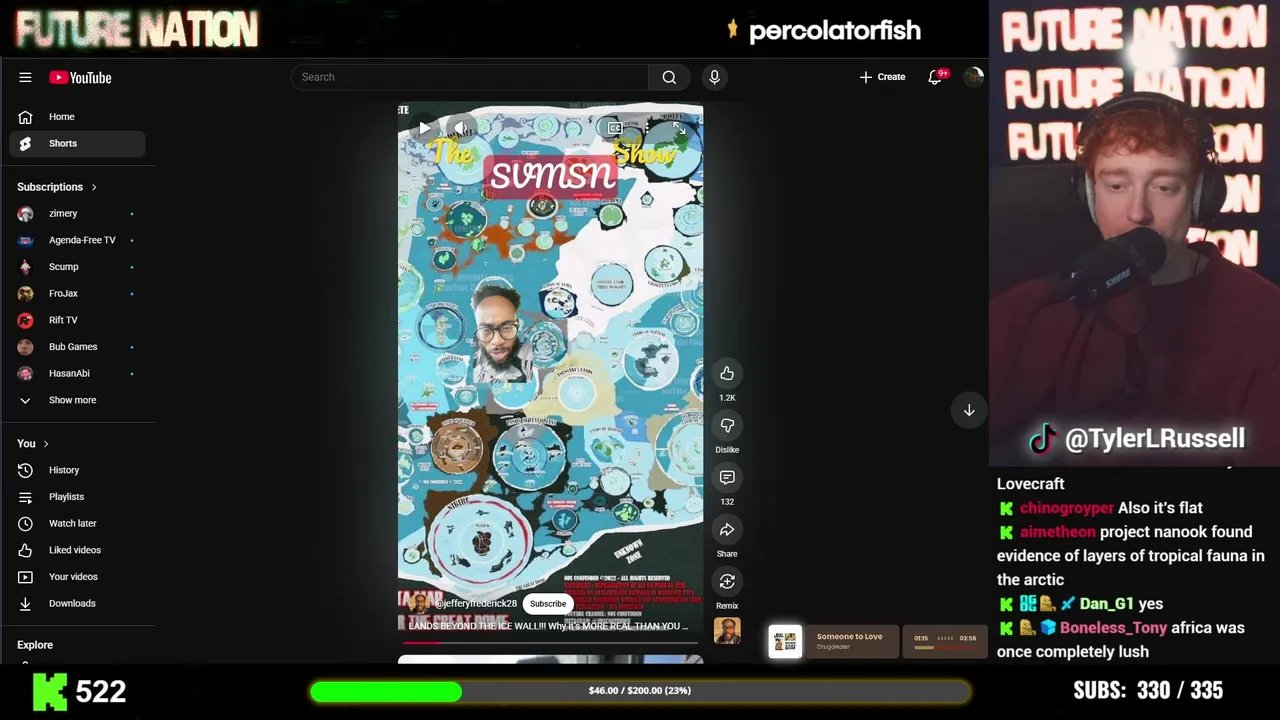The image size is (1280, 720).
Task: Open HasanAbi channel
Action: click(x=77, y=373)
